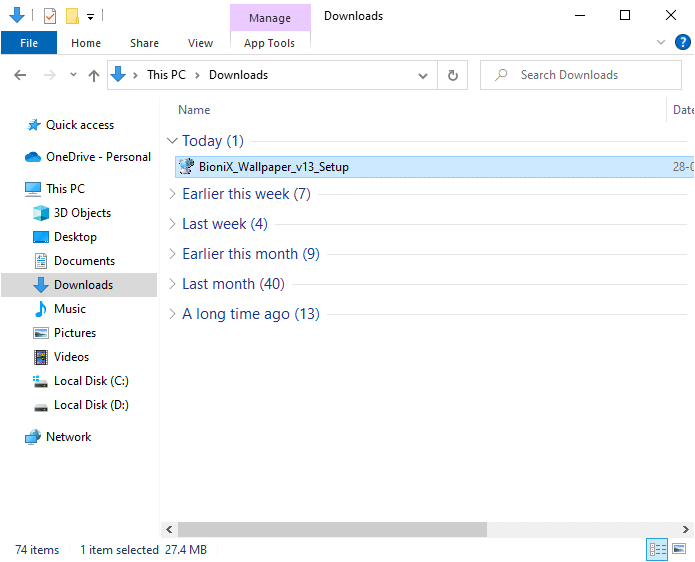Open Documents in the navigation pane
Screen dimensions: 695x562
coord(84,261)
